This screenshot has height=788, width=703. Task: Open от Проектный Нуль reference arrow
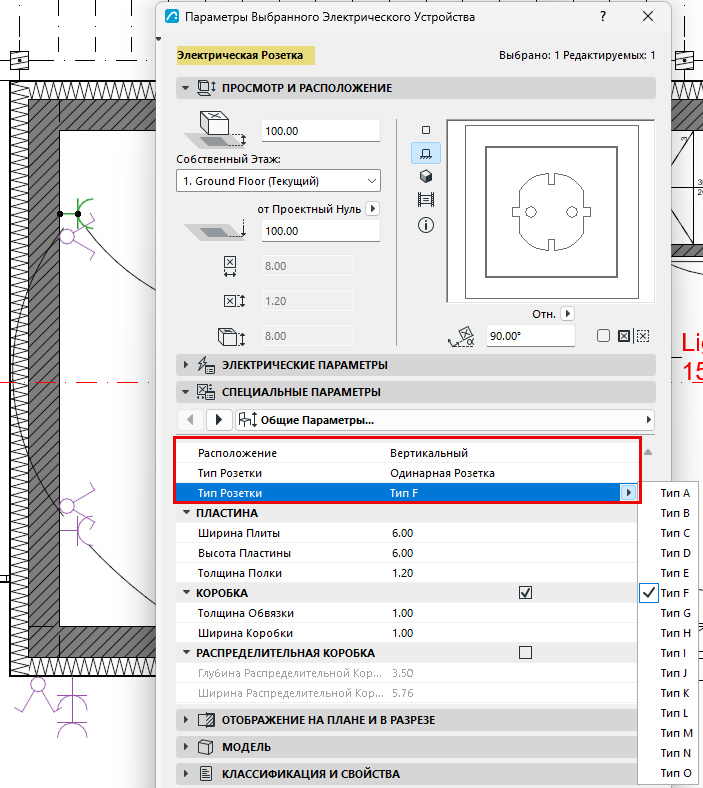coord(372,209)
